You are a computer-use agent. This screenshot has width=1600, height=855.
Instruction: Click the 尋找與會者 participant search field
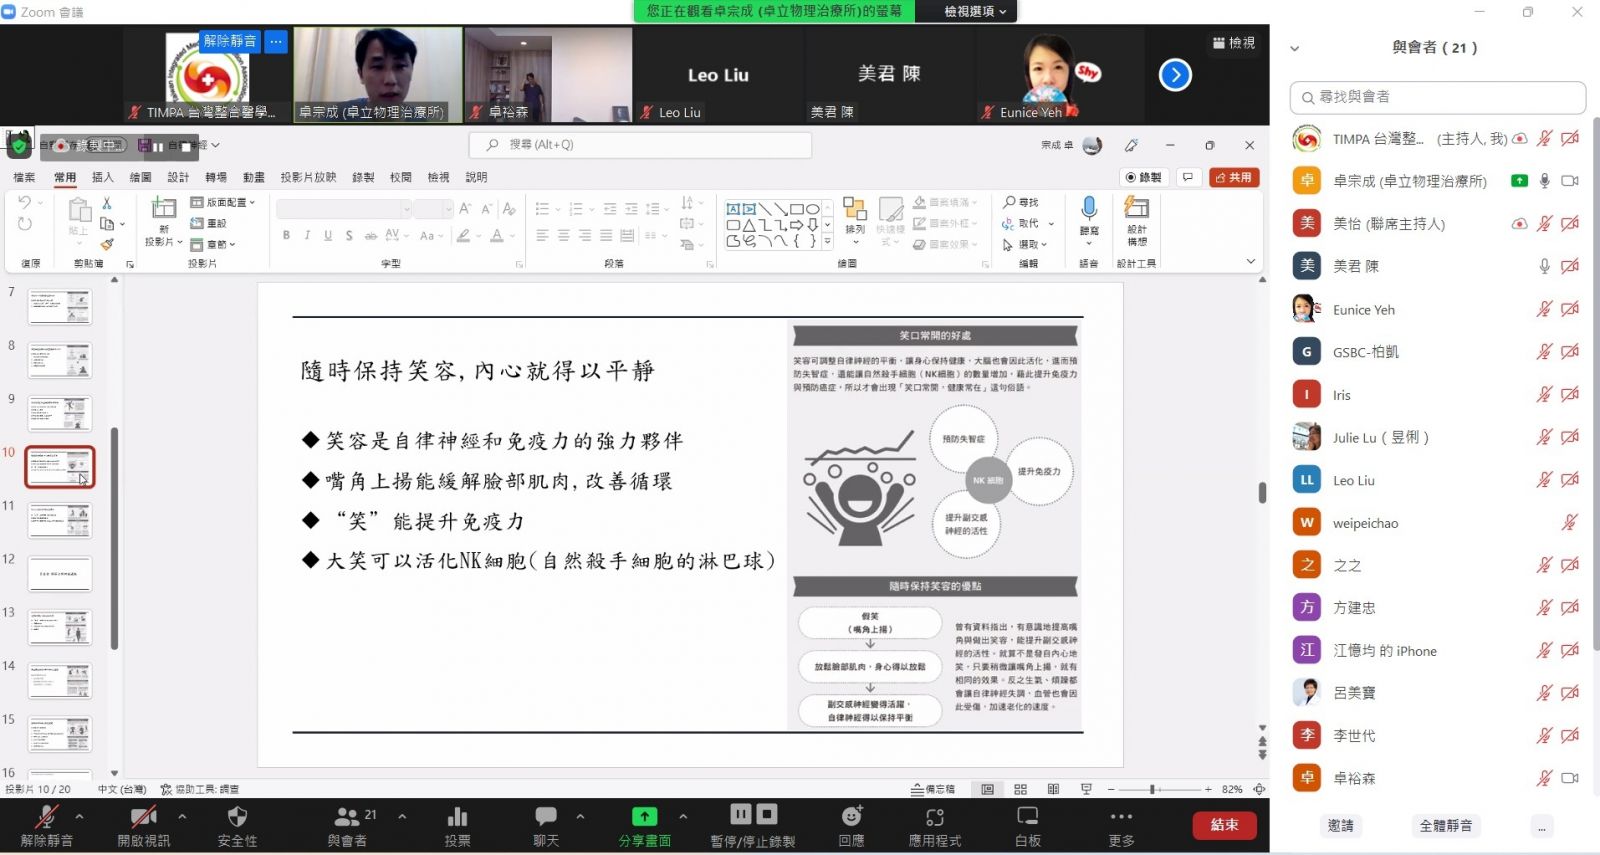tap(1438, 97)
